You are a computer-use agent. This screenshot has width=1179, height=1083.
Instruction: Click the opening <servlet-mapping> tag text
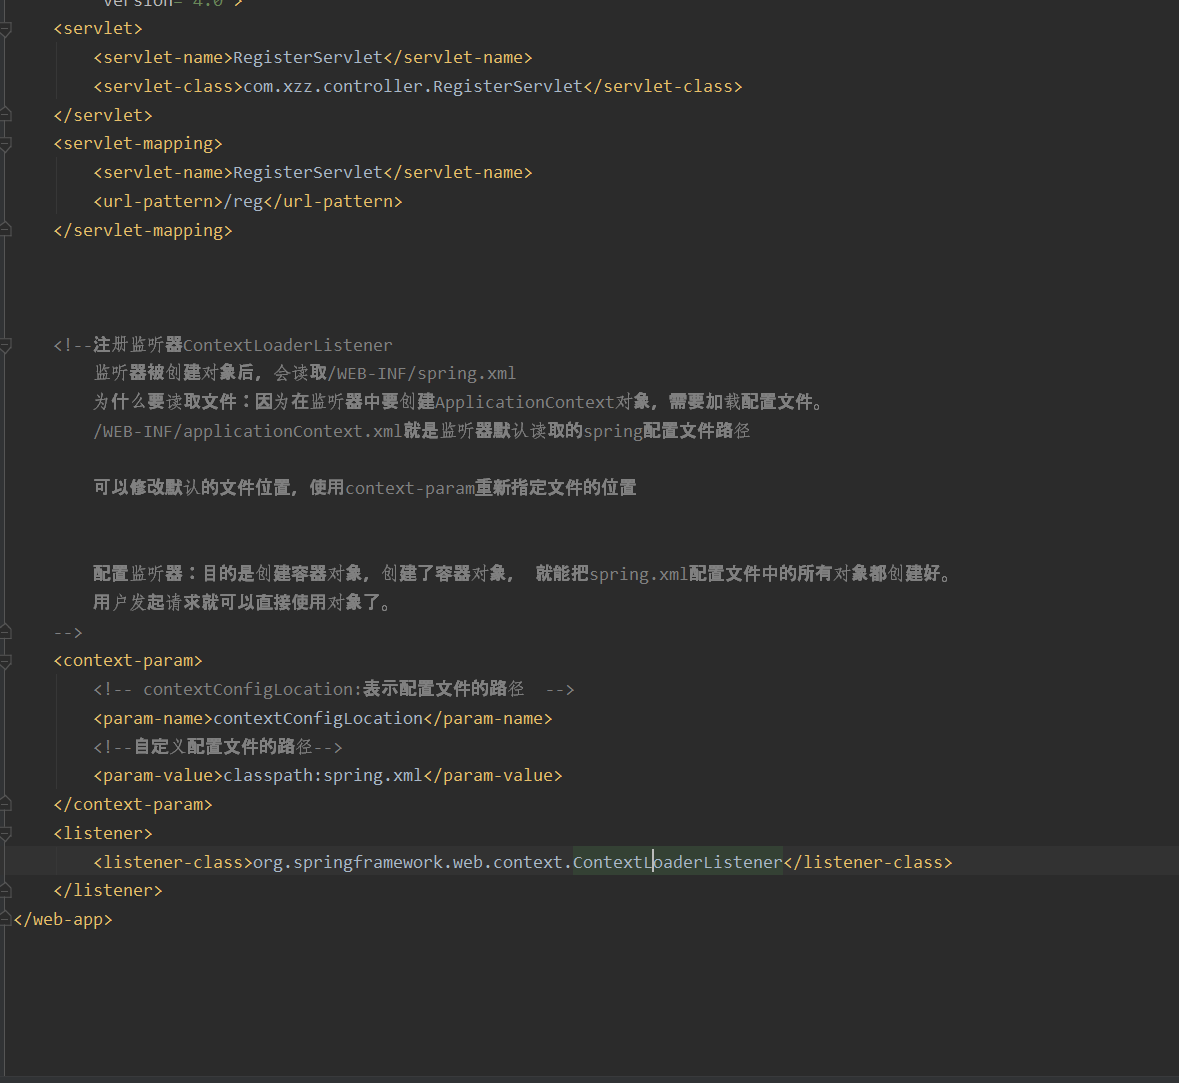[138, 144]
